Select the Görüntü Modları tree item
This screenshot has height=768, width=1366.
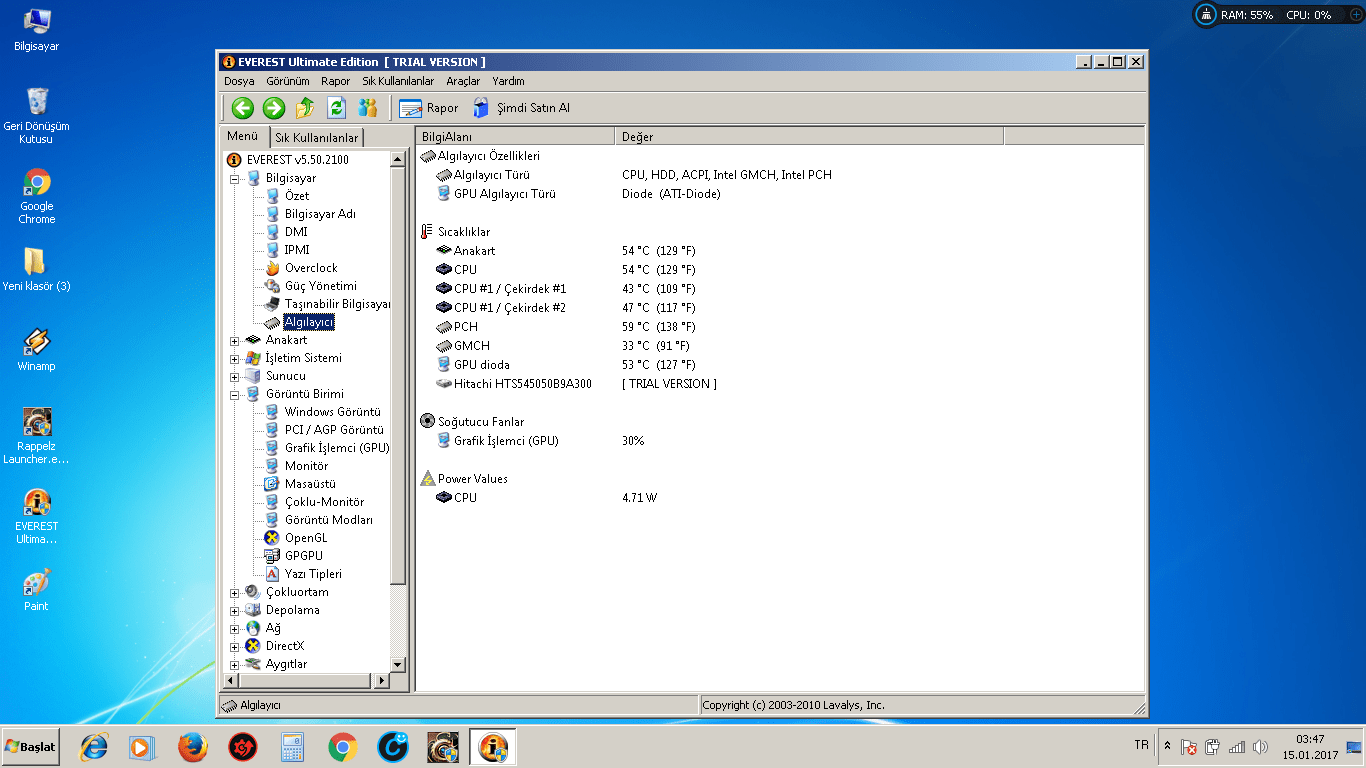[x=329, y=520]
